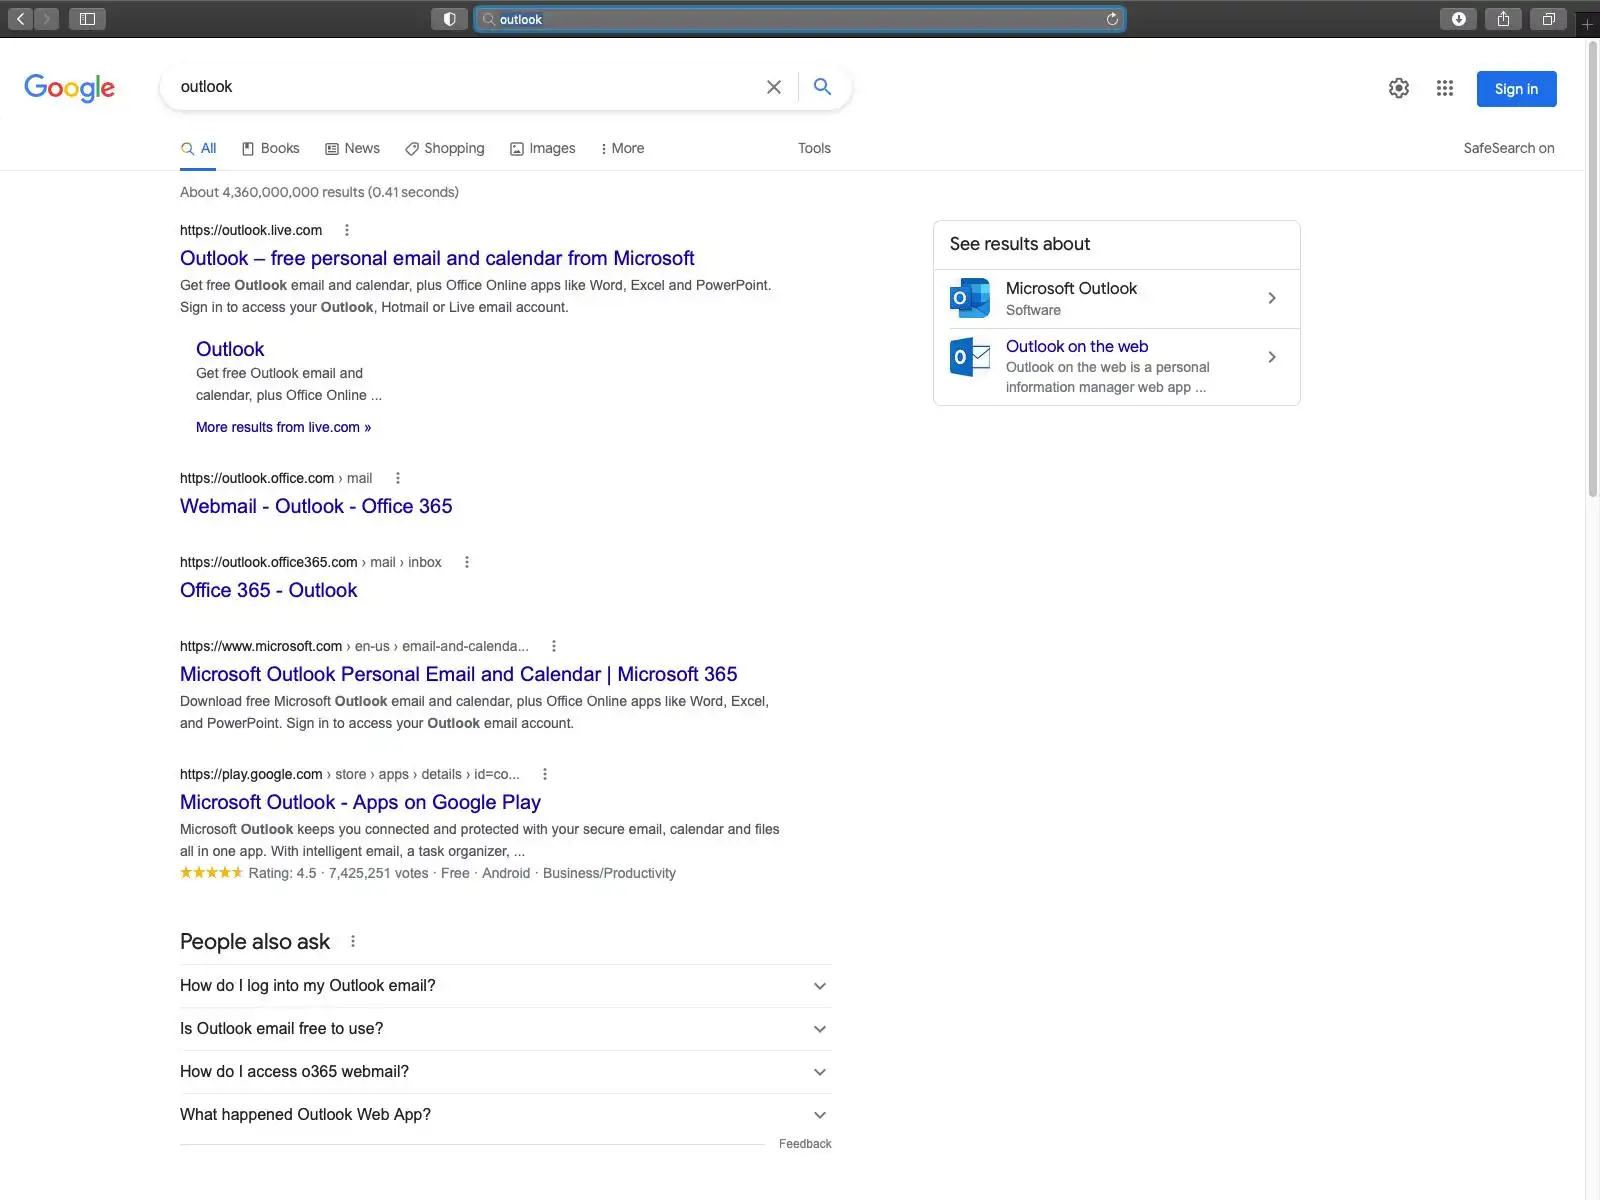Open the More search categories menu
Screen dimensions: 1600x1200
coord(622,148)
